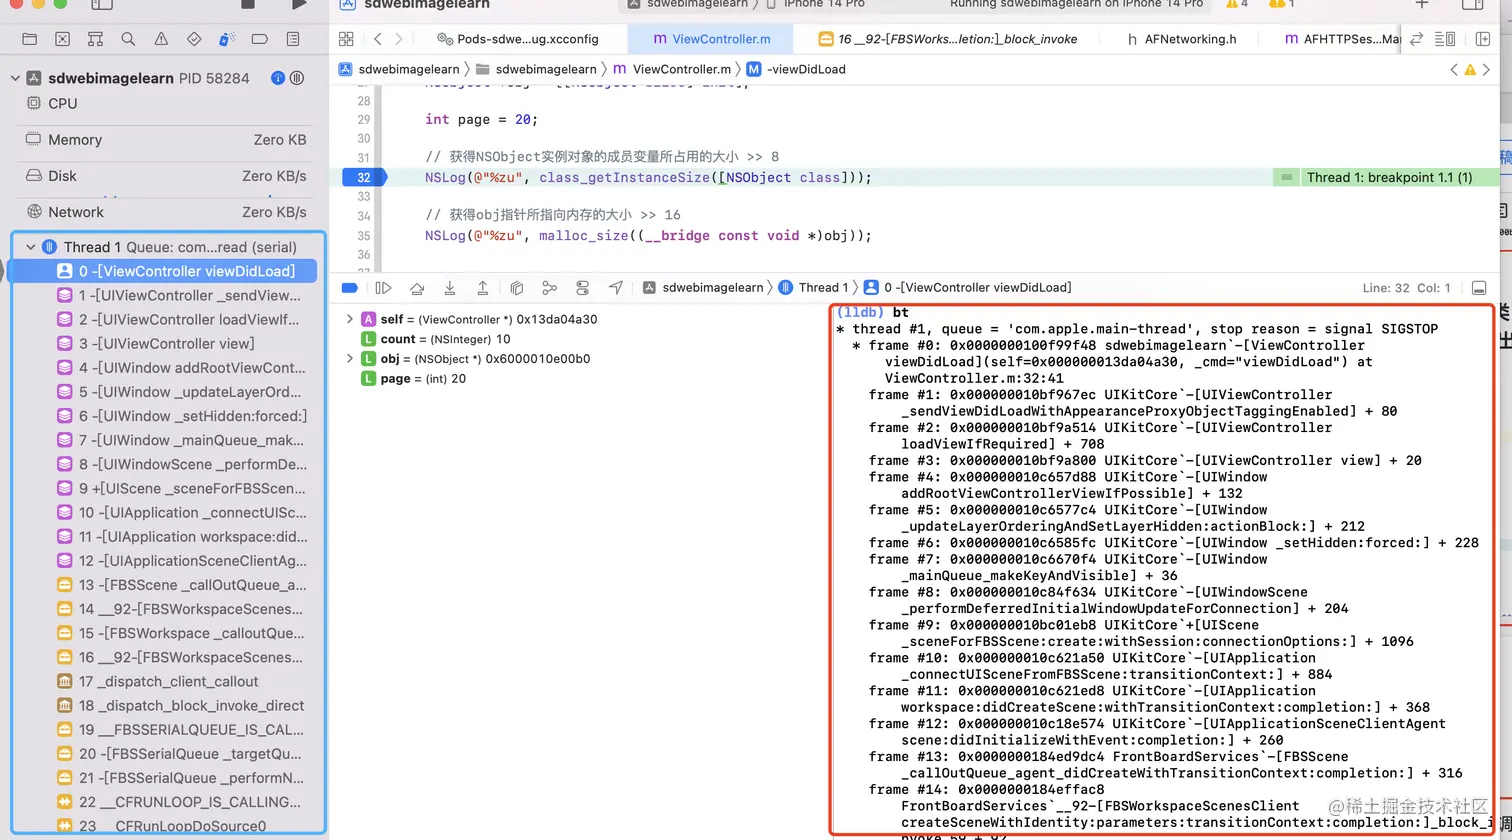Jump to next issue arrow
Screen dimensions: 1512x840
point(1486,70)
